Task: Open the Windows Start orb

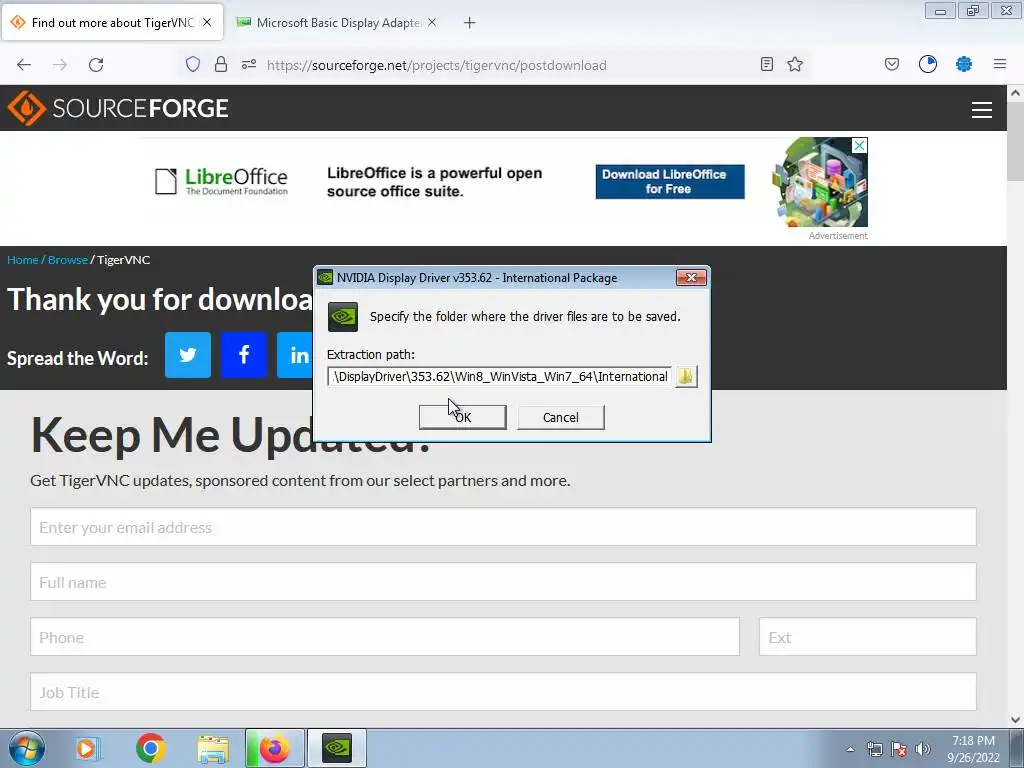Action: (x=27, y=748)
